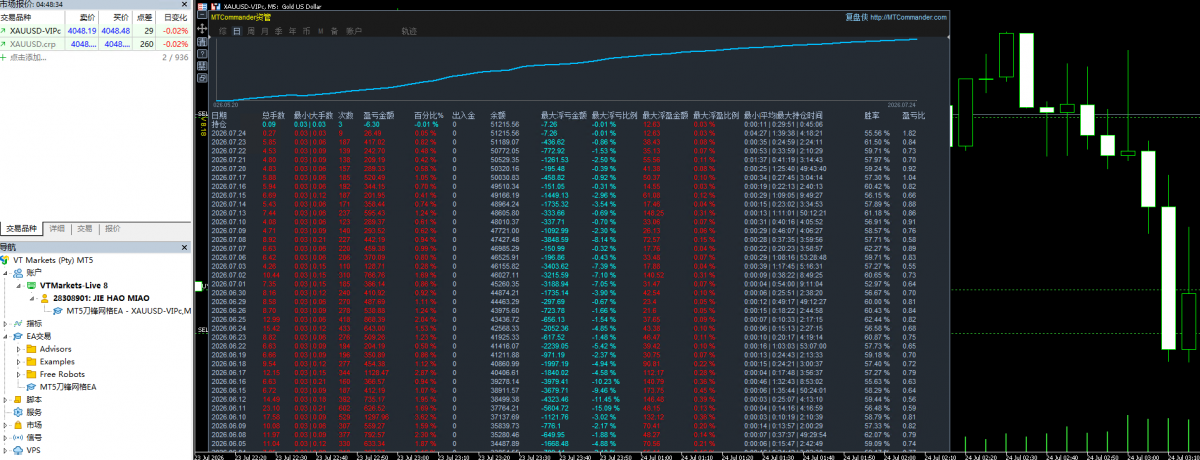The height and width of the screenshot is (460, 1200).
Task: Select the 周 weekly period tab in MTCommander
Action: point(250,31)
